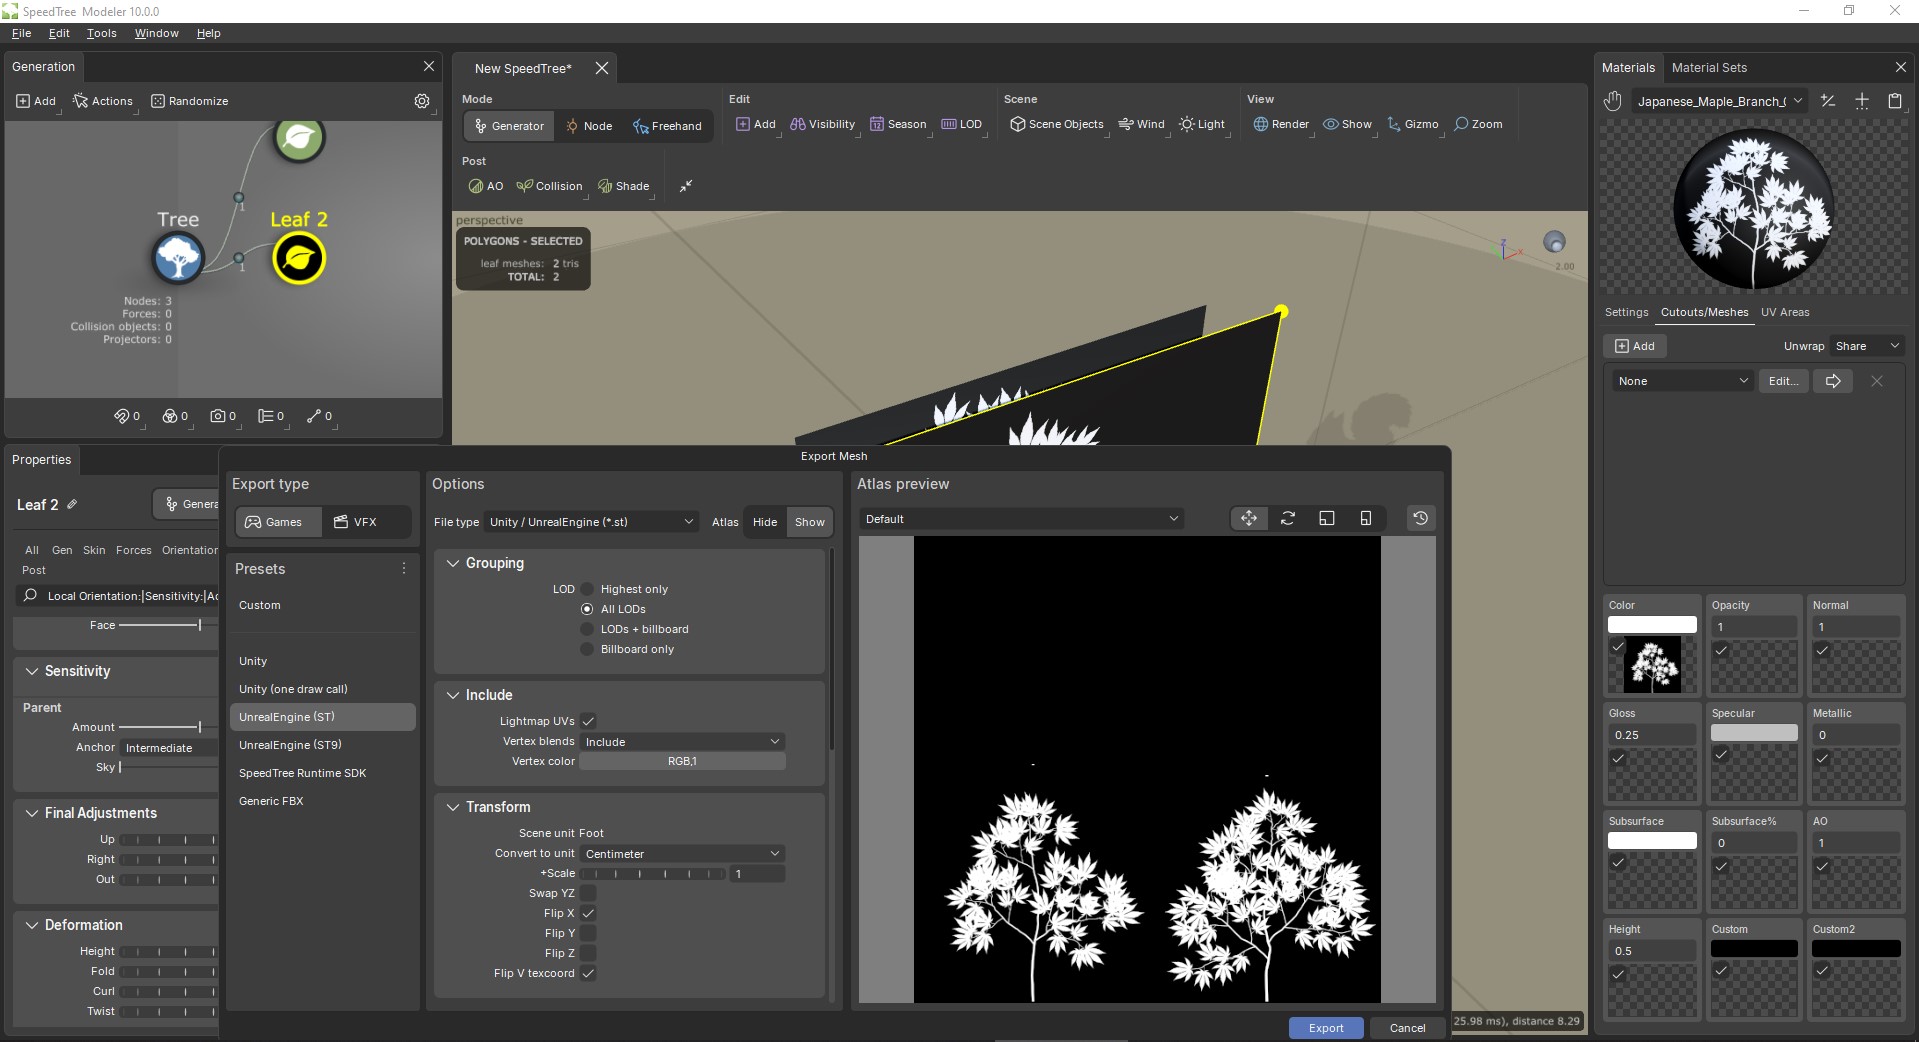The image size is (1919, 1042).
Task: Collapse the Include section
Action: point(453,695)
